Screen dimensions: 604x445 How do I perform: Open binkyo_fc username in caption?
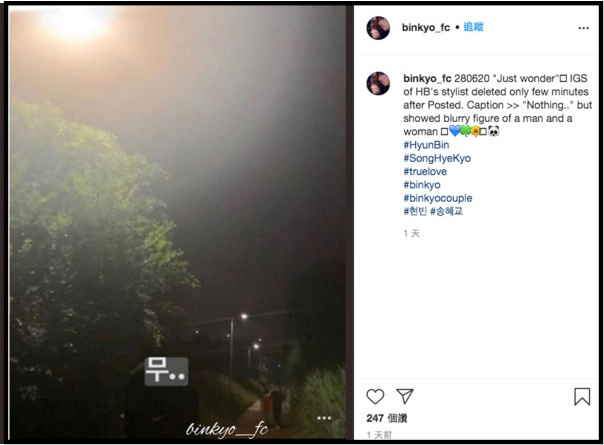point(427,78)
